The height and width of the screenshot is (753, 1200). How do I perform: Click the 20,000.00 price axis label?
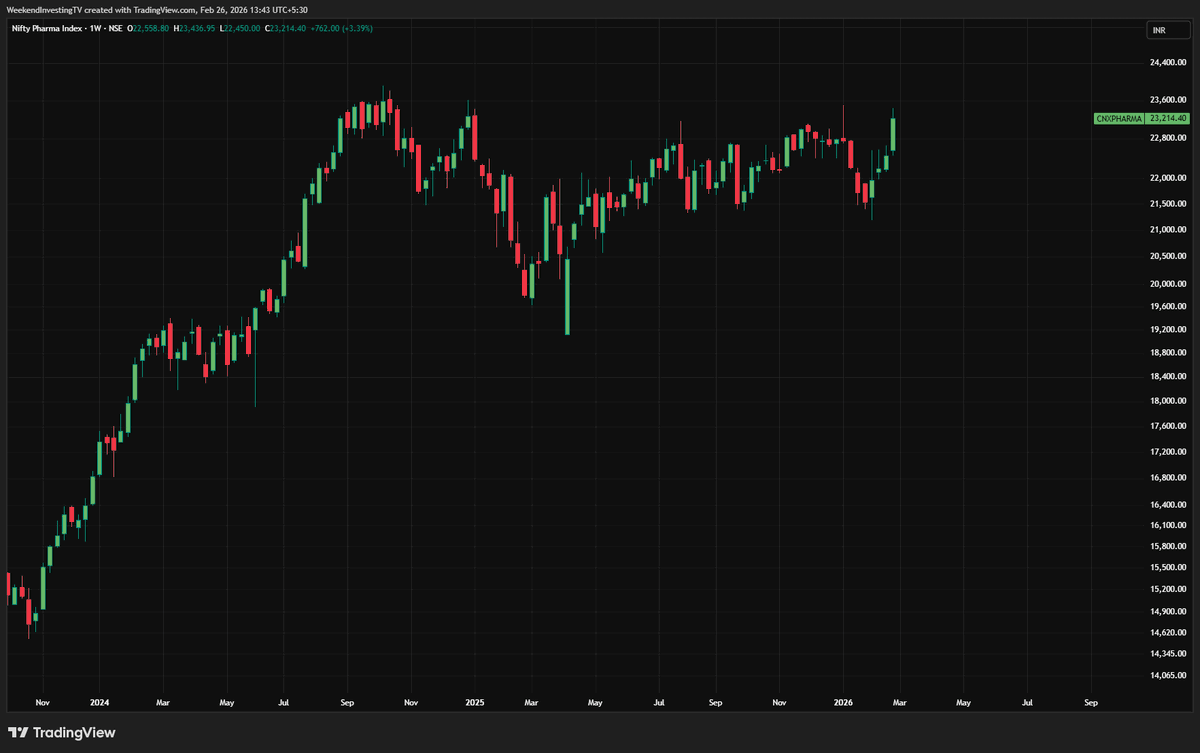coord(1168,284)
